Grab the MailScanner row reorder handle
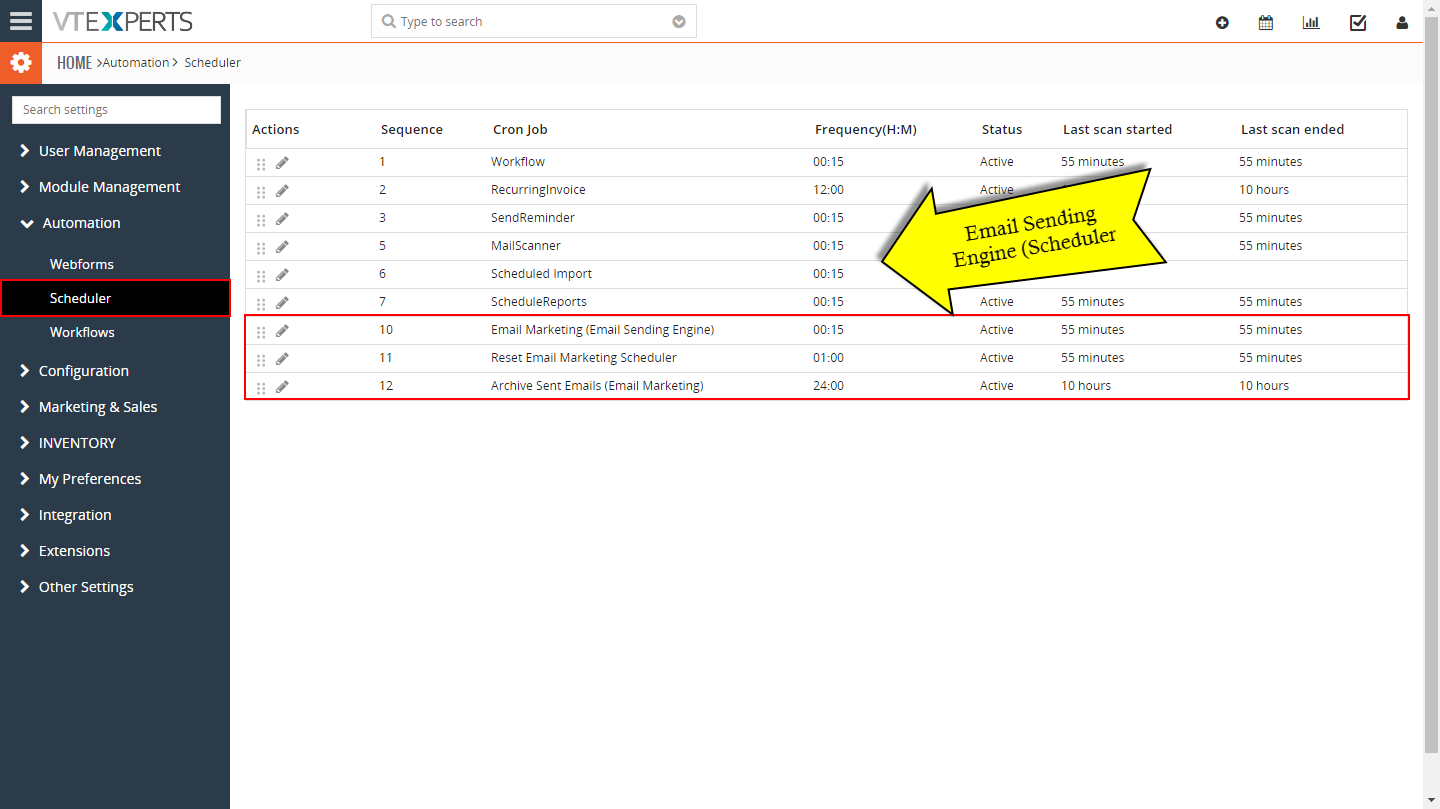The height and width of the screenshot is (809, 1440). [261, 248]
